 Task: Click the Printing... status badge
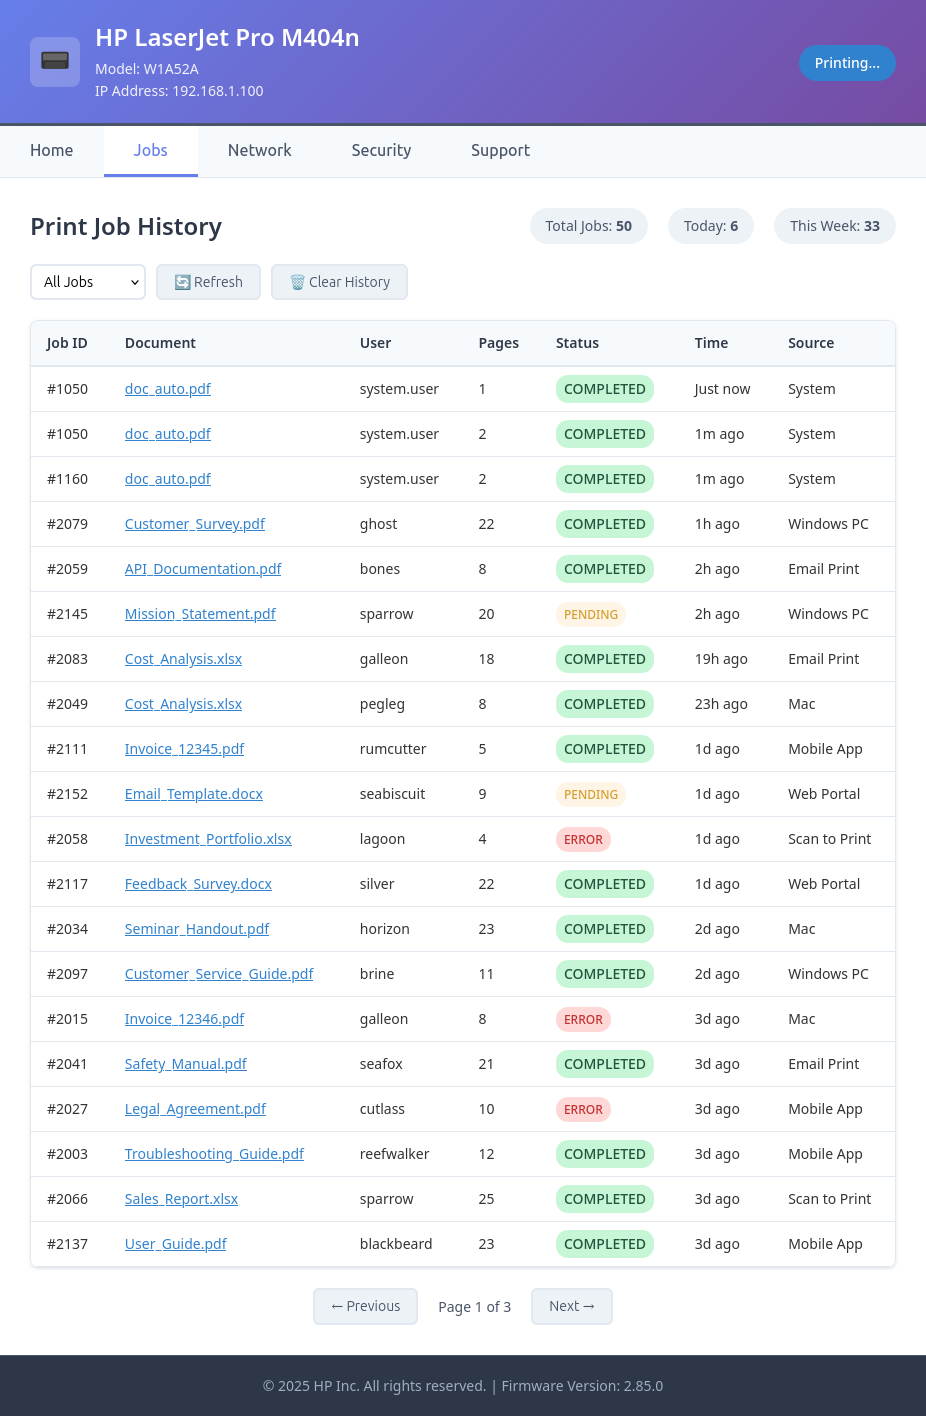pyautogui.click(x=846, y=63)
